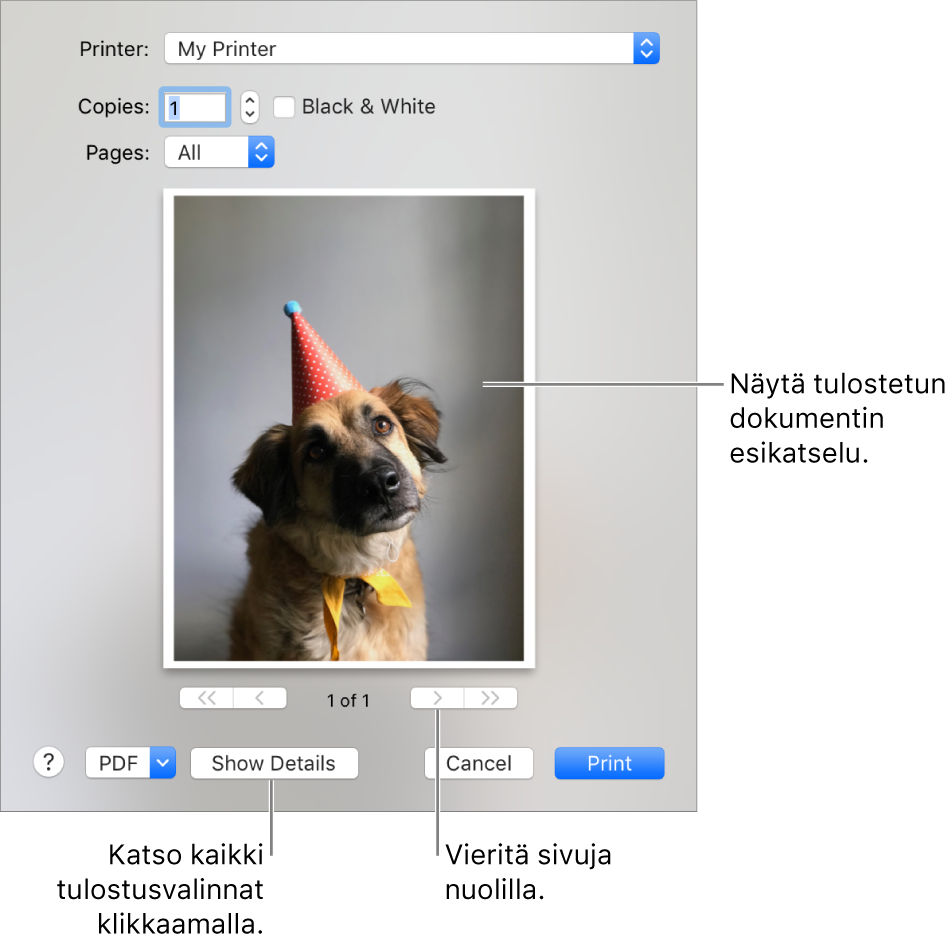Click the blue Print button

click(610, 763)
